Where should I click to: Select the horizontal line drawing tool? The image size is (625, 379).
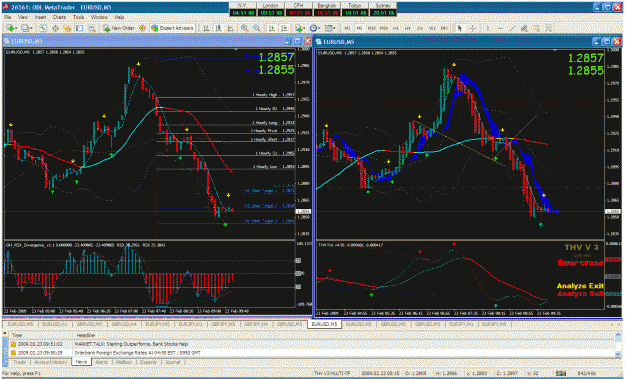pos(500,28)
